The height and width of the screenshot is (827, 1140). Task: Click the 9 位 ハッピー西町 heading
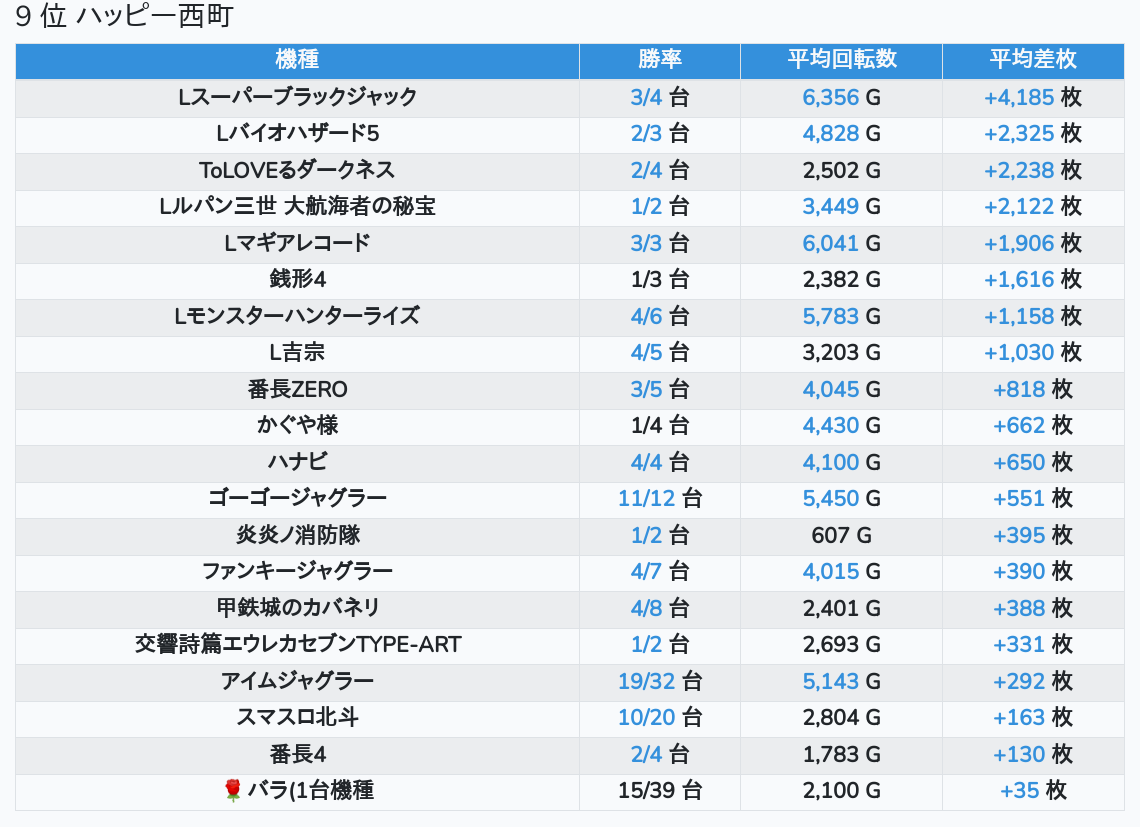point(124,16)
